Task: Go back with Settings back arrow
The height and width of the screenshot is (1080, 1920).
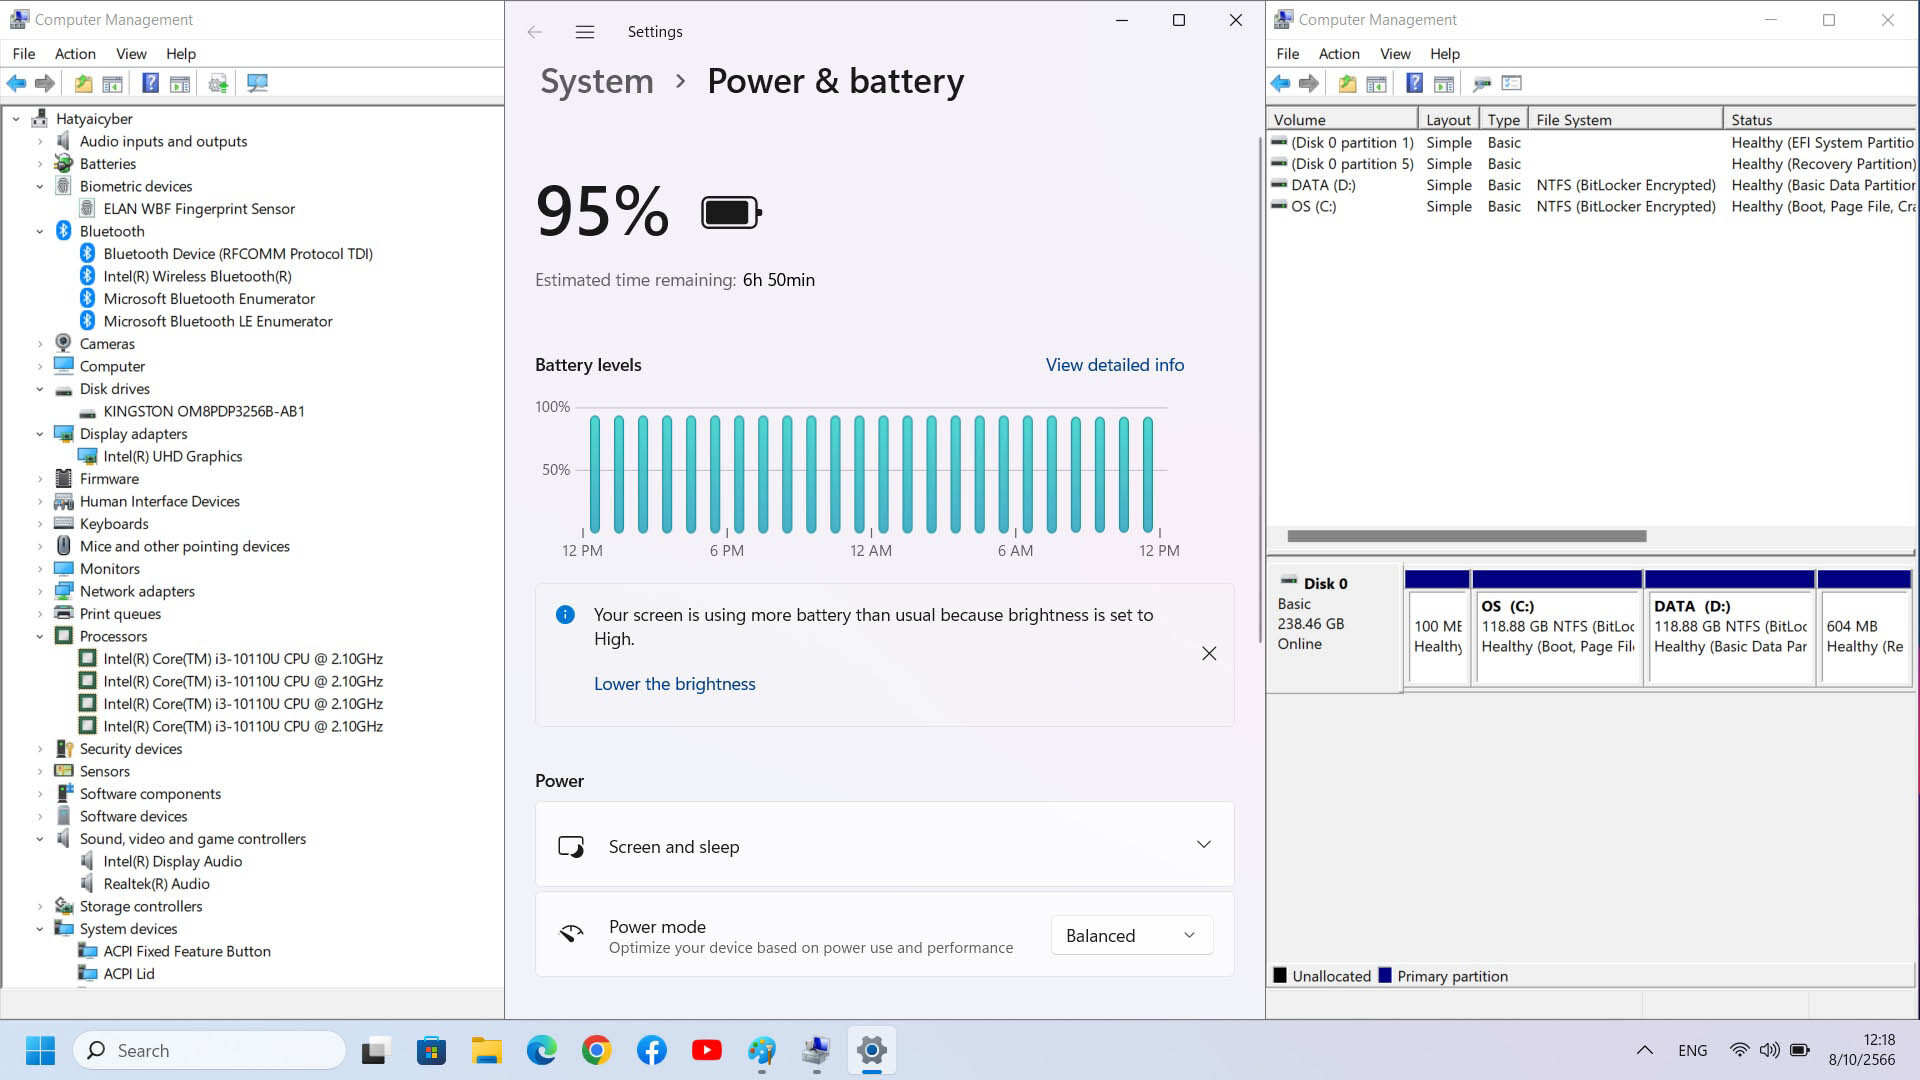Action: point(535,32)
